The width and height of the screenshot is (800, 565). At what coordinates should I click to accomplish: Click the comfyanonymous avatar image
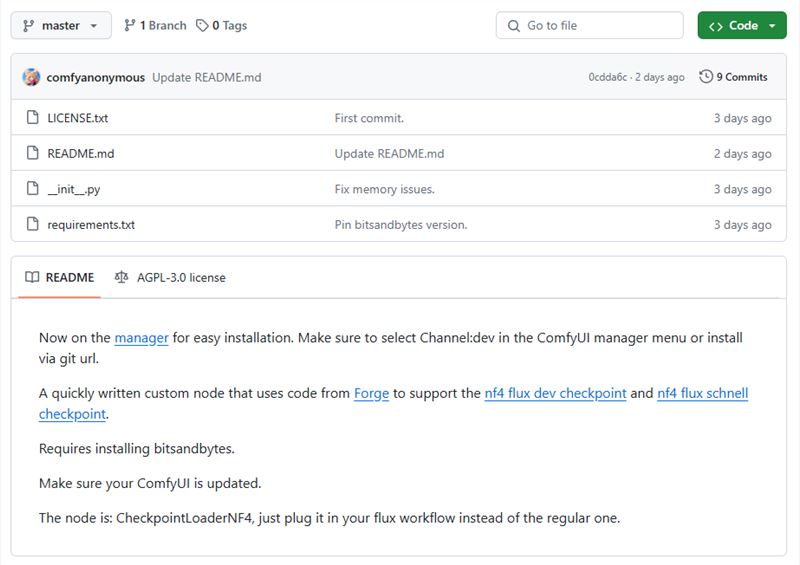pos(31,77)
